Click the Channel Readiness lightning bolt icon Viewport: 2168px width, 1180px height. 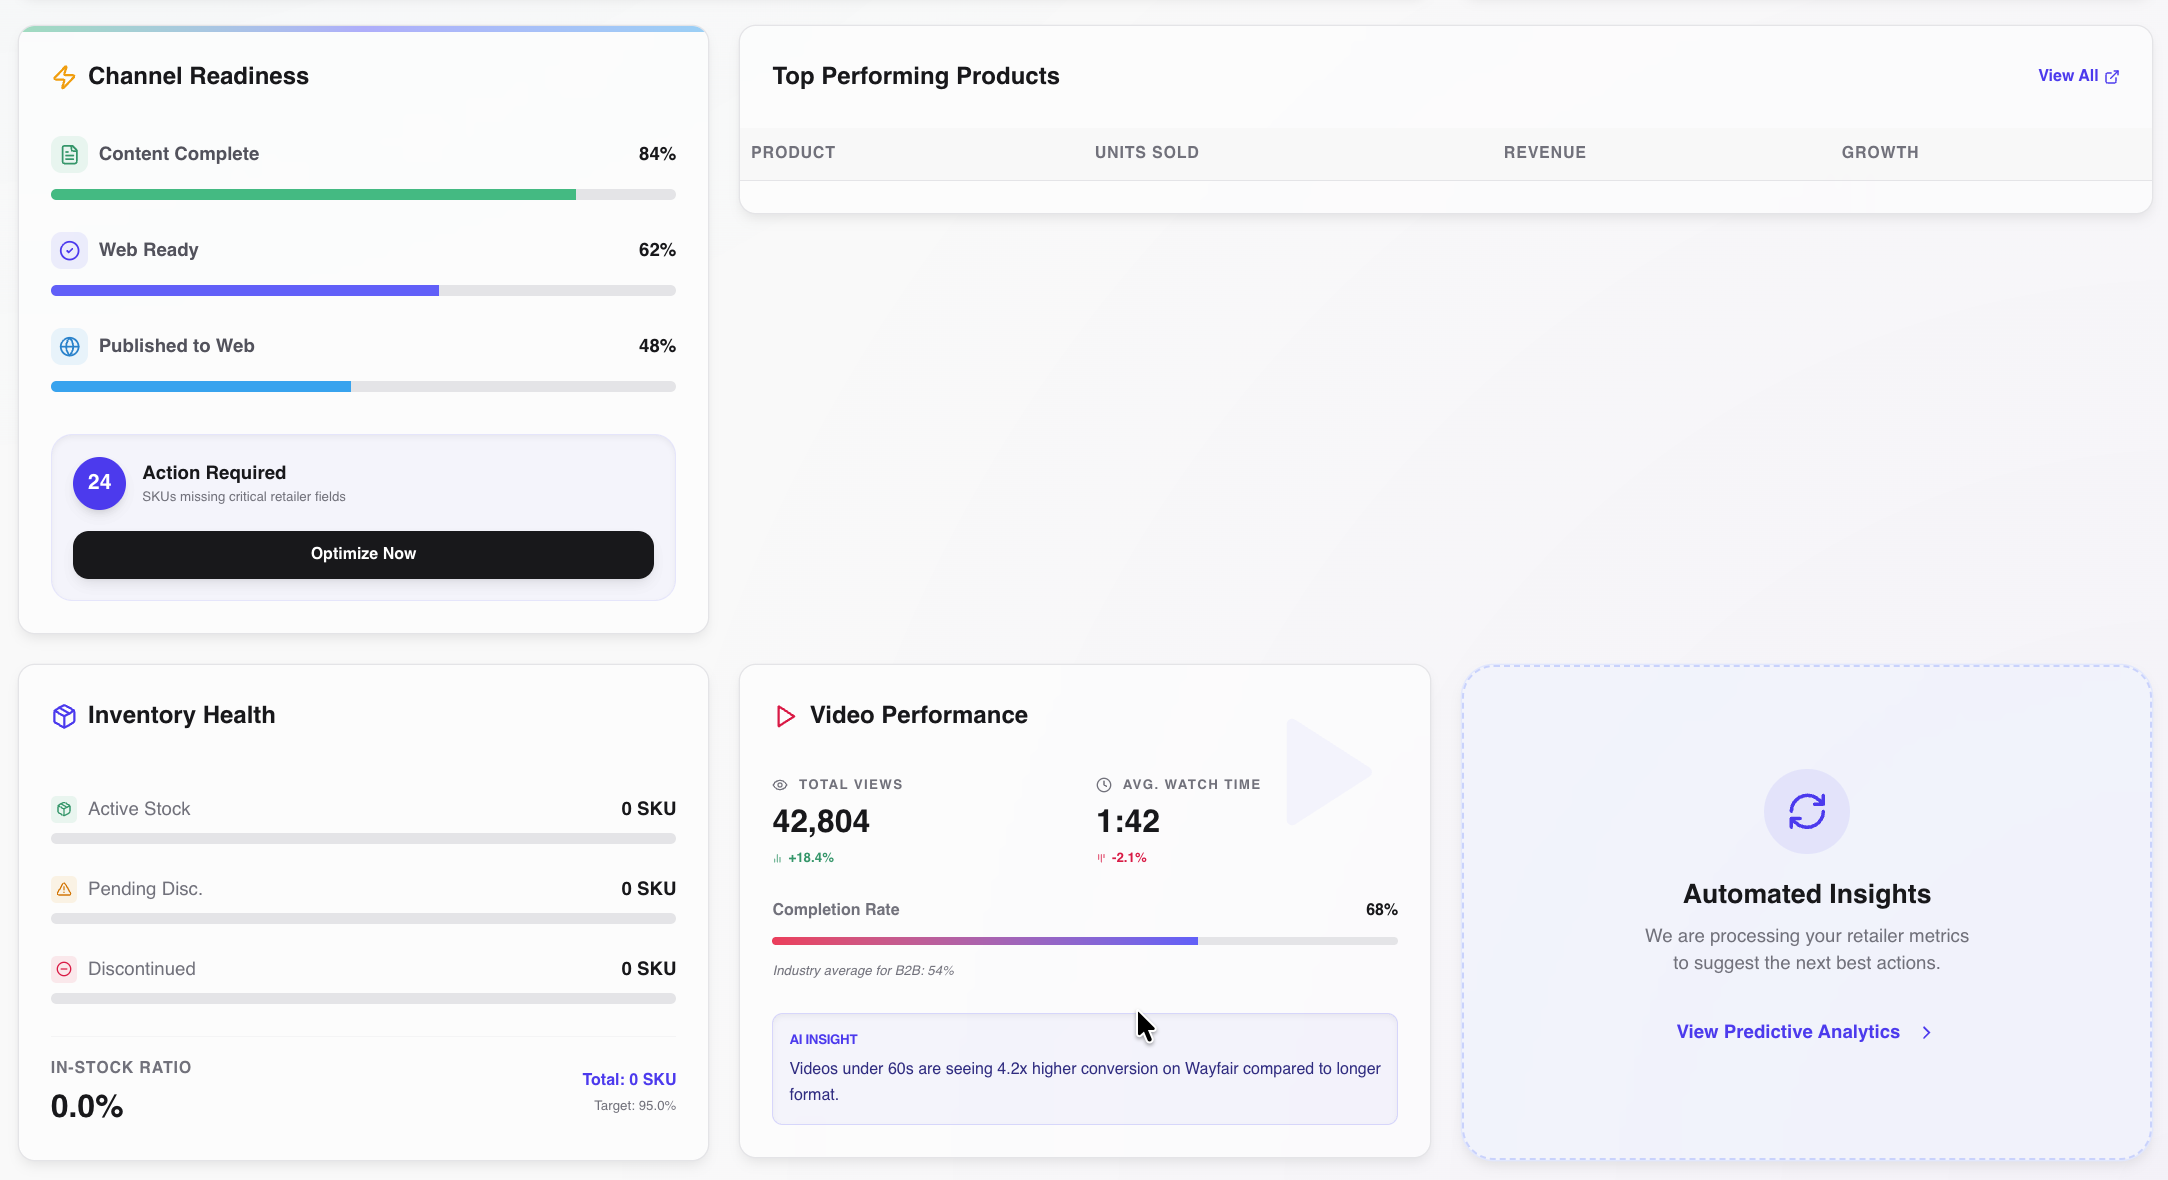pyautogui.click(x=64, y=77)
